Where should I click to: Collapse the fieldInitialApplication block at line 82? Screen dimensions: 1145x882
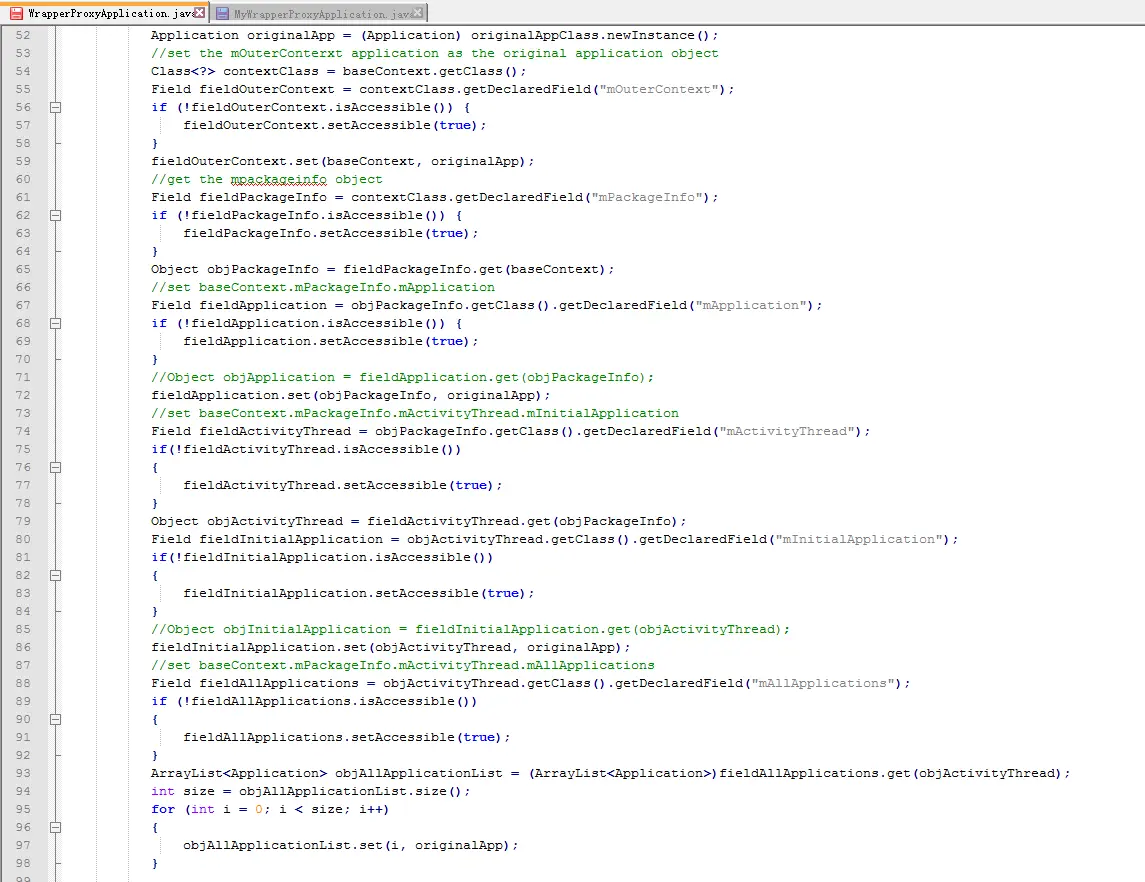coord(56,575)
